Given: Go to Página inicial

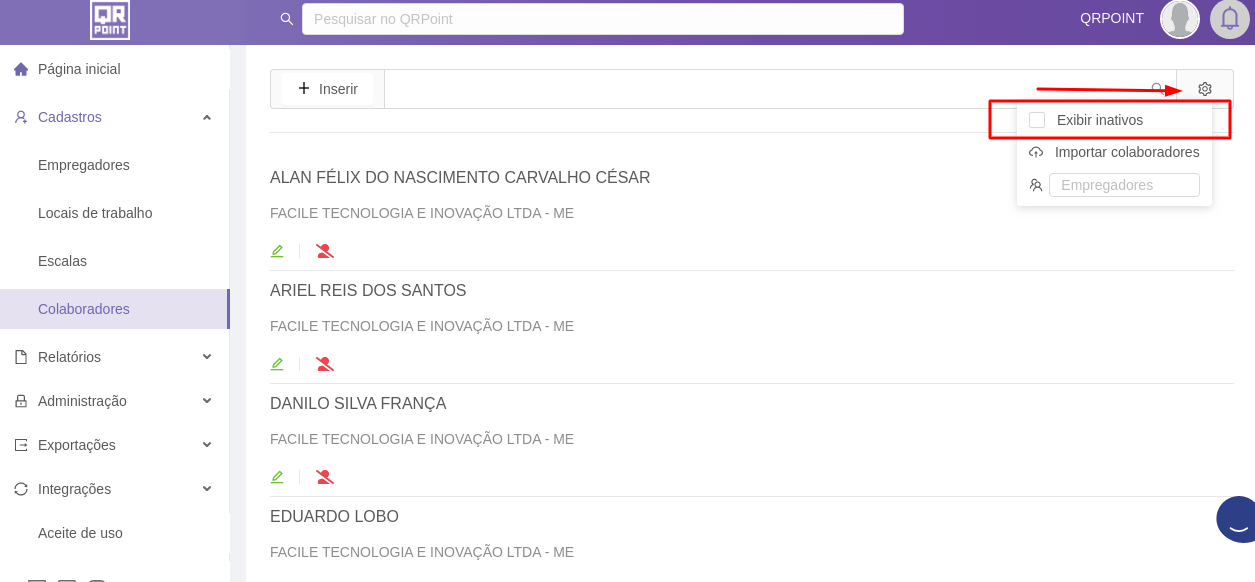Looking at the screenshot, I should point(79,69).
